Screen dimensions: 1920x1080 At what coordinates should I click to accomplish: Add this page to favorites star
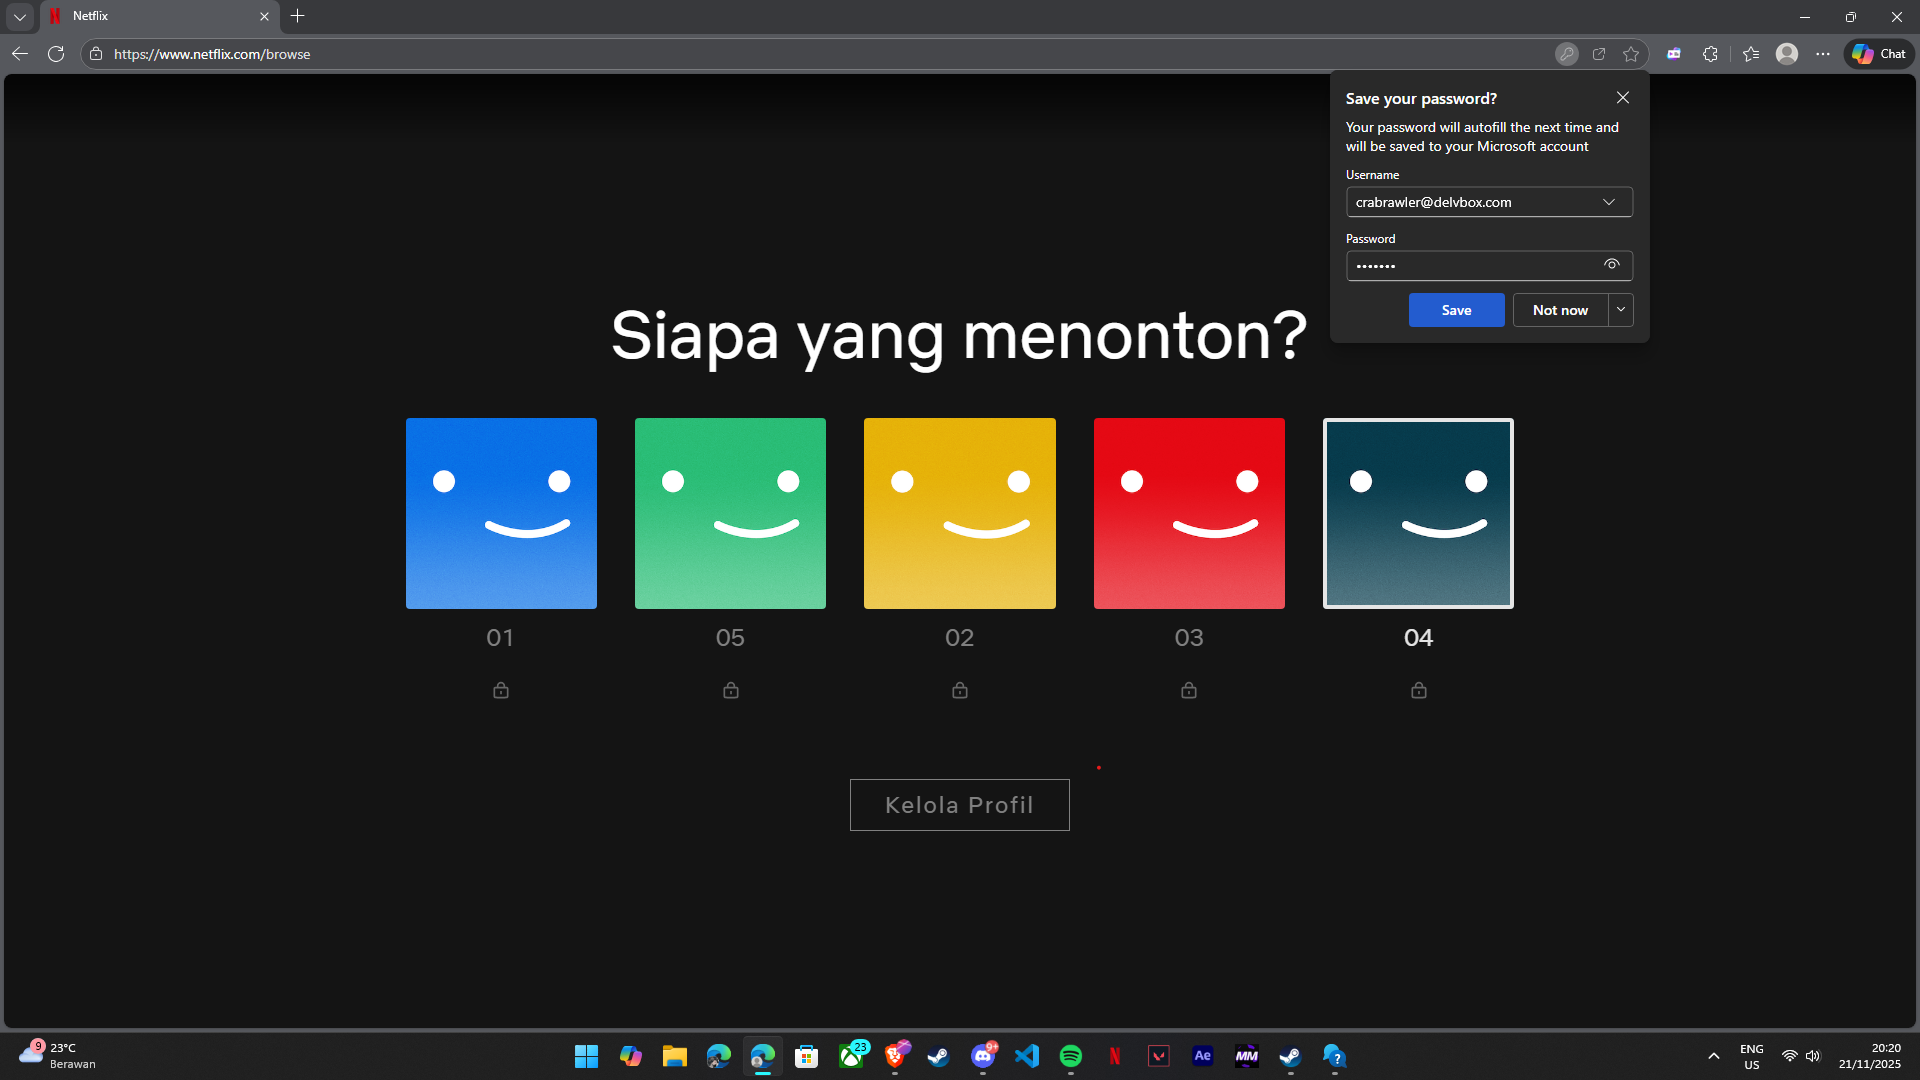1631,54
